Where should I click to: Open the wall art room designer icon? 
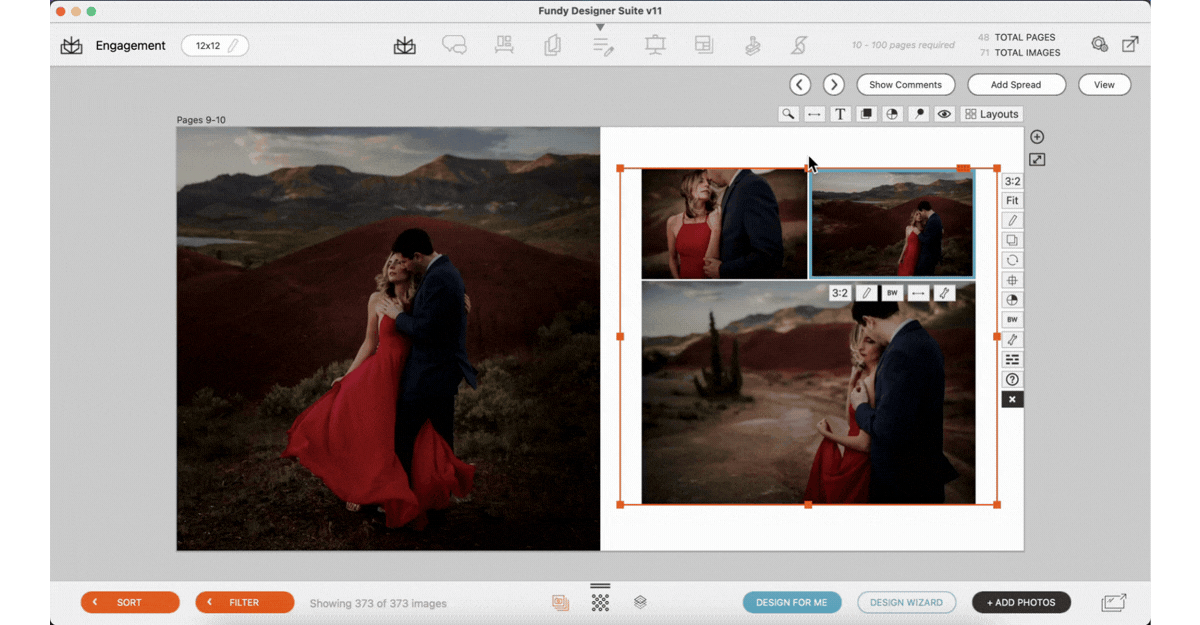click(x=504, y=45)
